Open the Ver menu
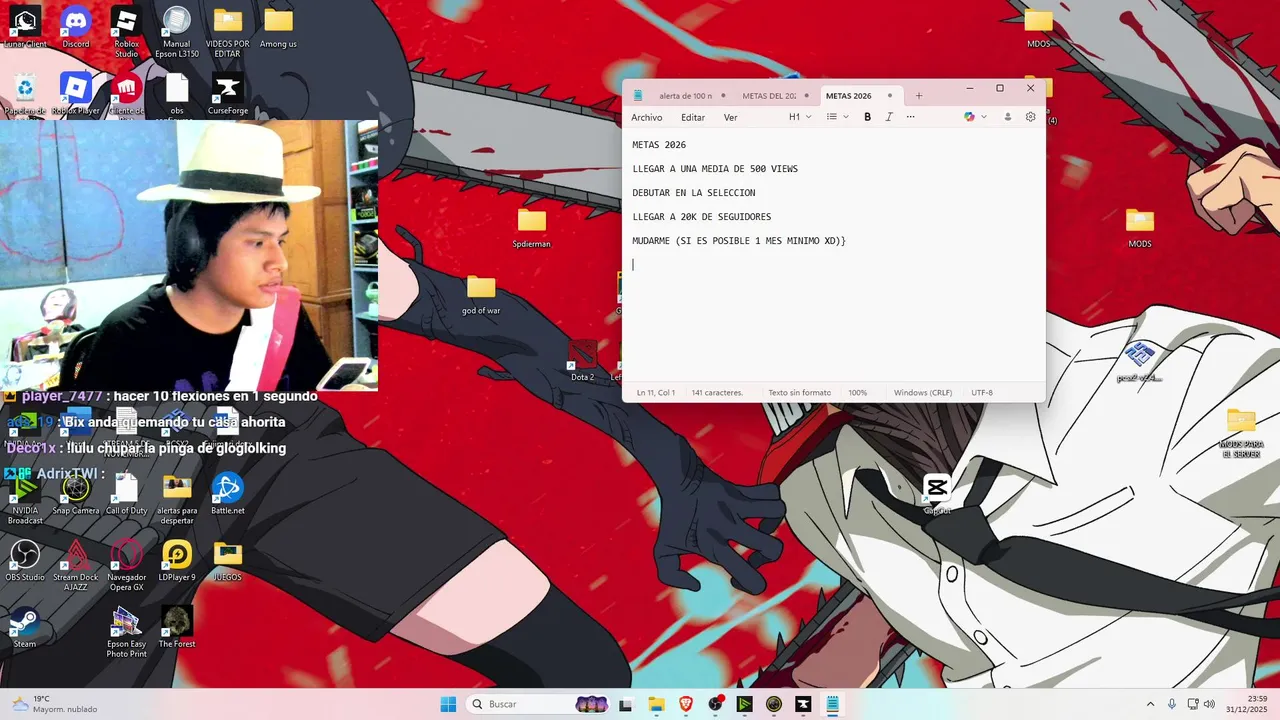 coord(731,117)
